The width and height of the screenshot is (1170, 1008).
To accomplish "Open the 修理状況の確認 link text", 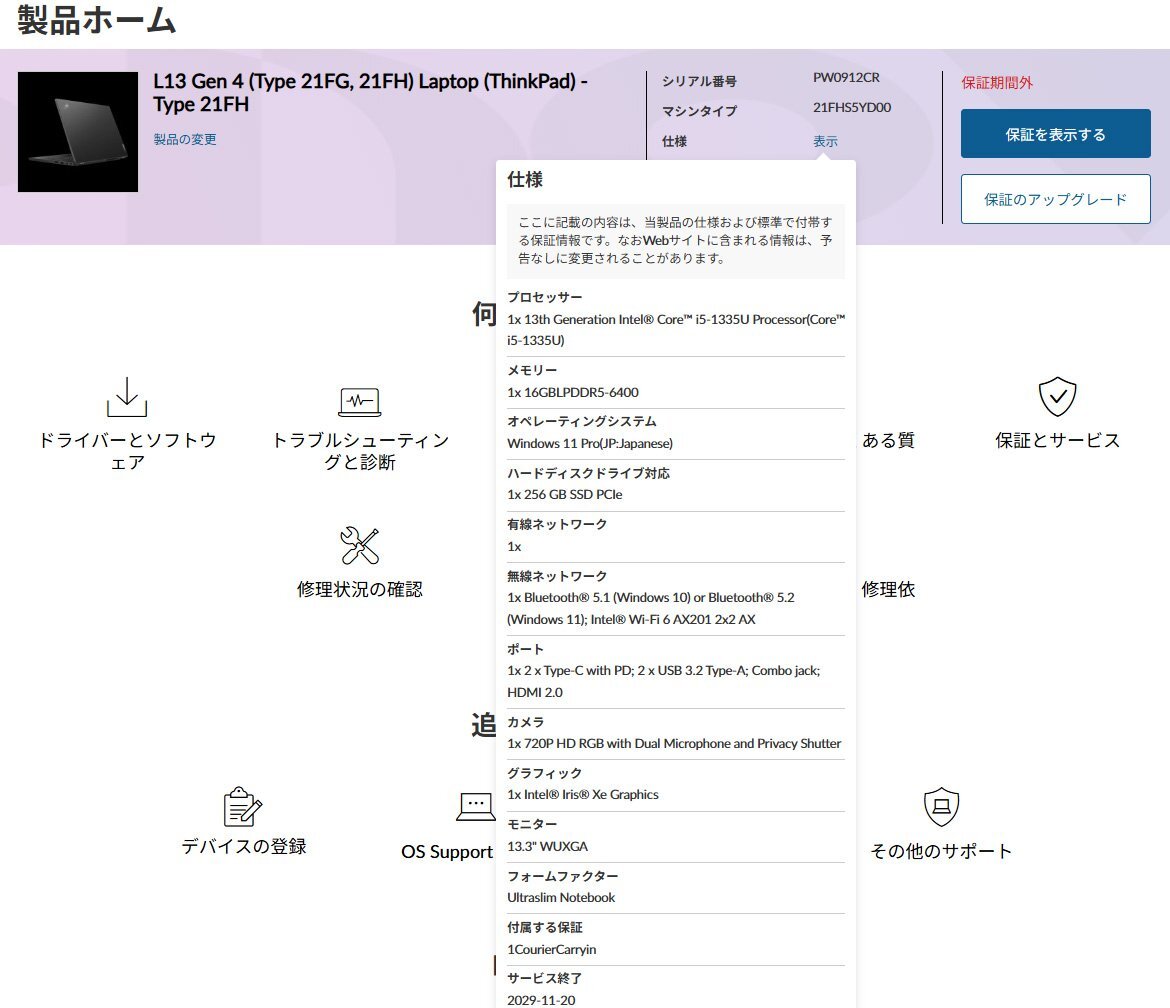I will (360, 589).
